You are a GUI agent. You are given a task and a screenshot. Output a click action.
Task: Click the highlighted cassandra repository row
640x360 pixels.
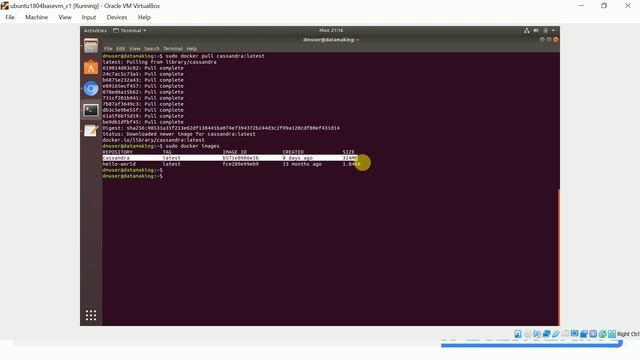click(x=230, y=158)
